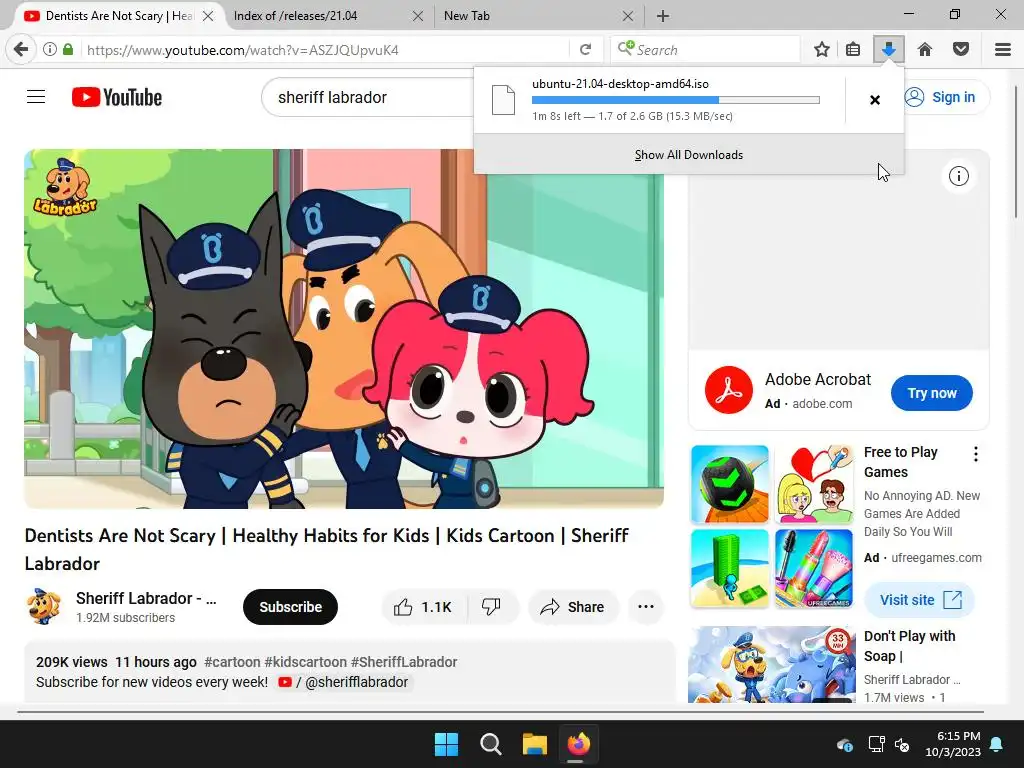Click Free to Play Games ad thumbnail
1024x768 pixels.
[772, 526]
